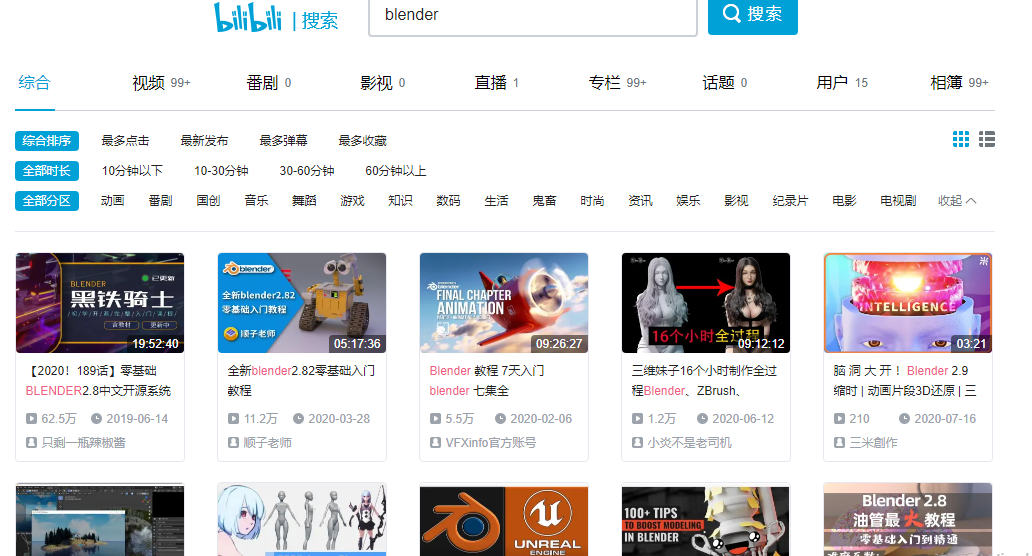Open title 三维妹子16个小时制作全过程
This screenshot has width=1032, height=556.
[704, 380]
